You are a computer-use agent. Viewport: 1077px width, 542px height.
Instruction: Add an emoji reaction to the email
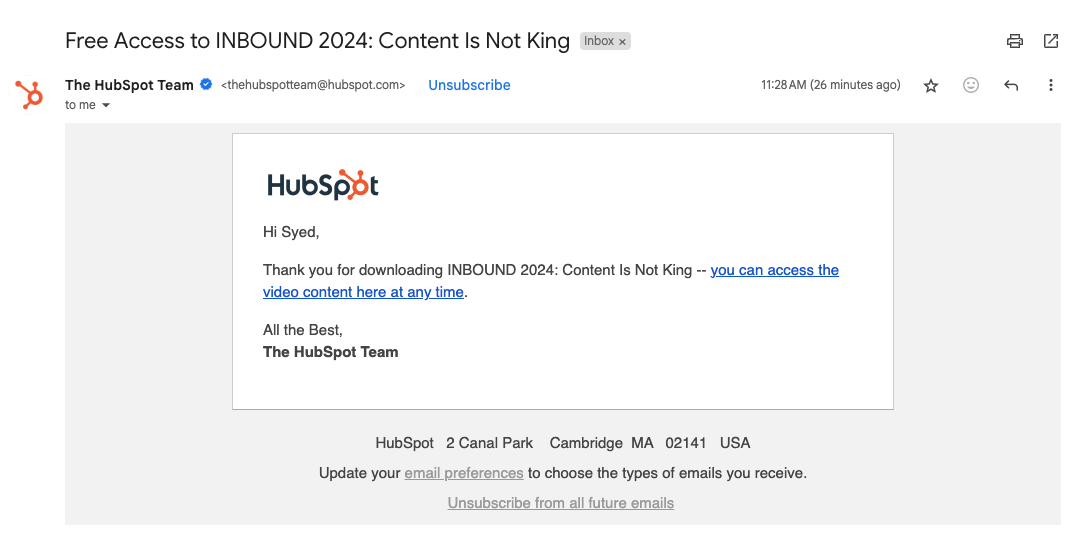point(971,85)
